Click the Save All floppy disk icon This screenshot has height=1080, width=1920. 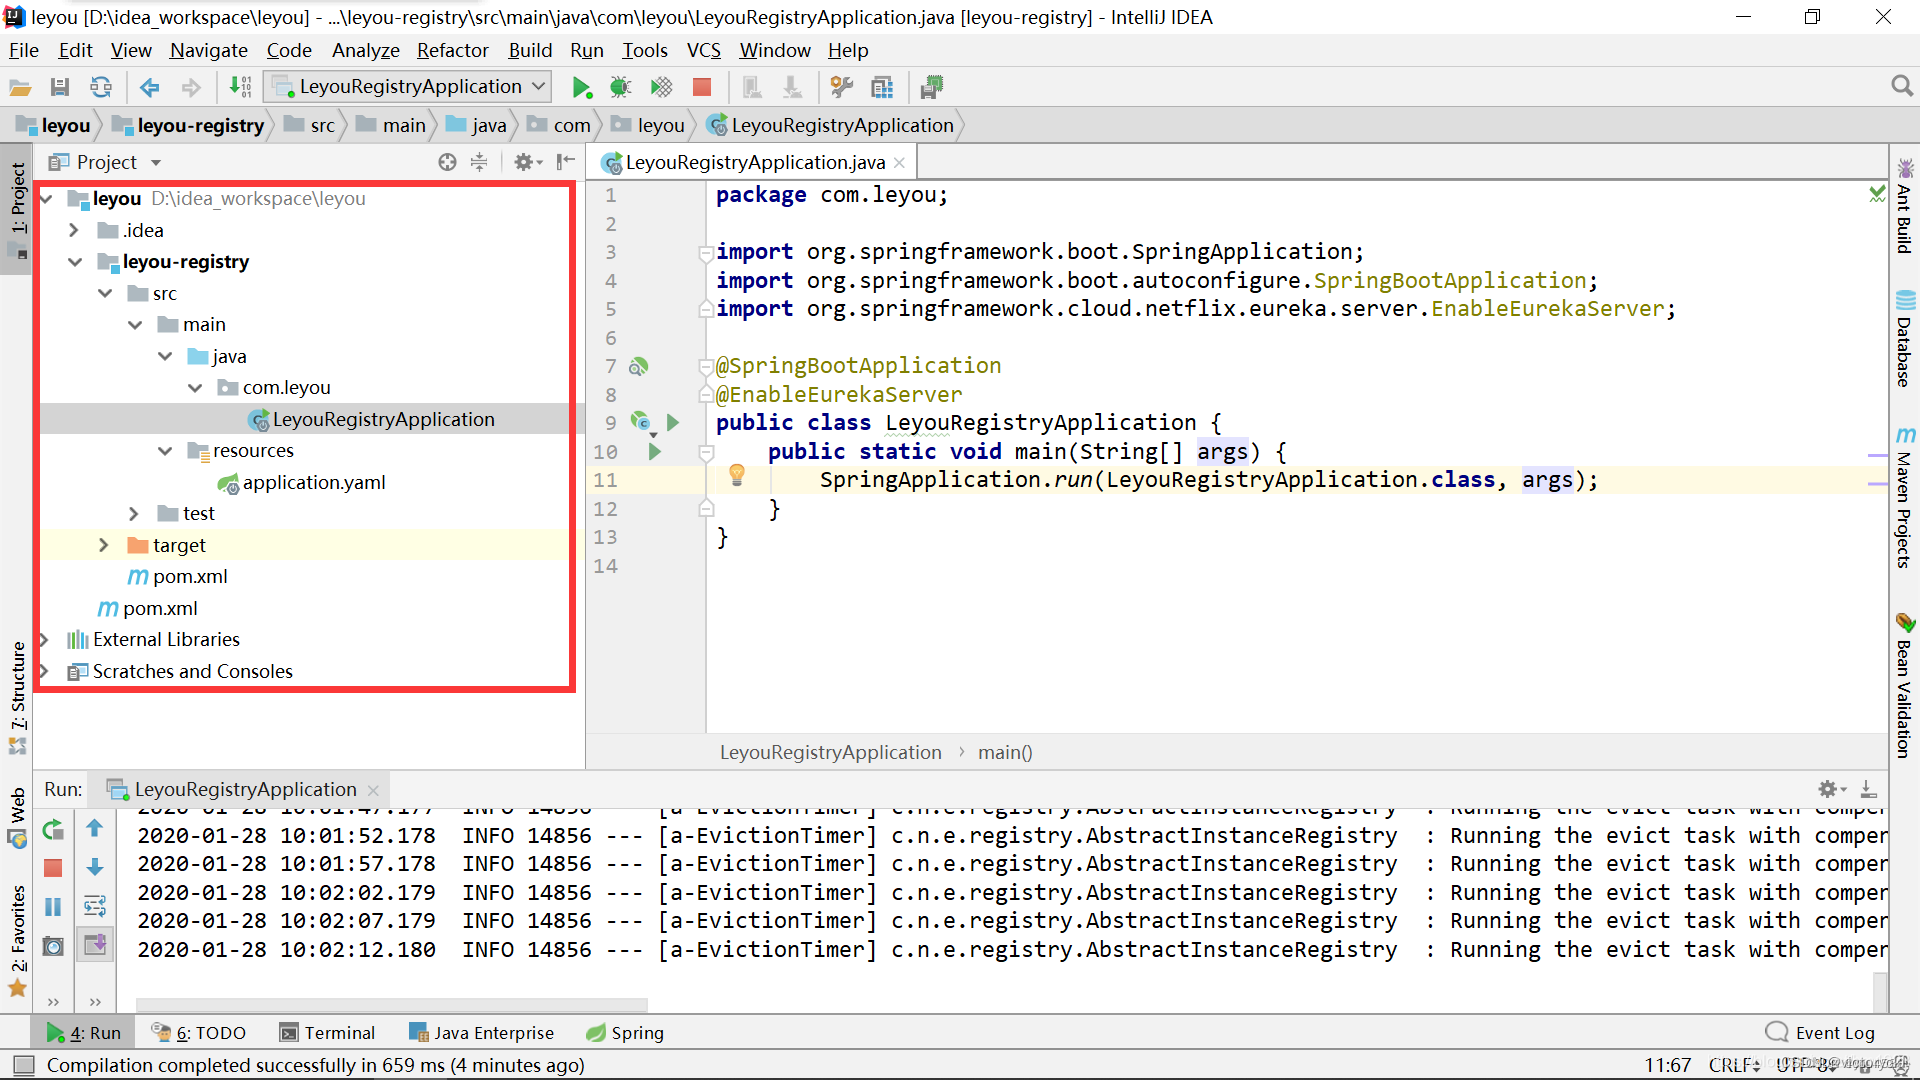click(x=60, y=88)
